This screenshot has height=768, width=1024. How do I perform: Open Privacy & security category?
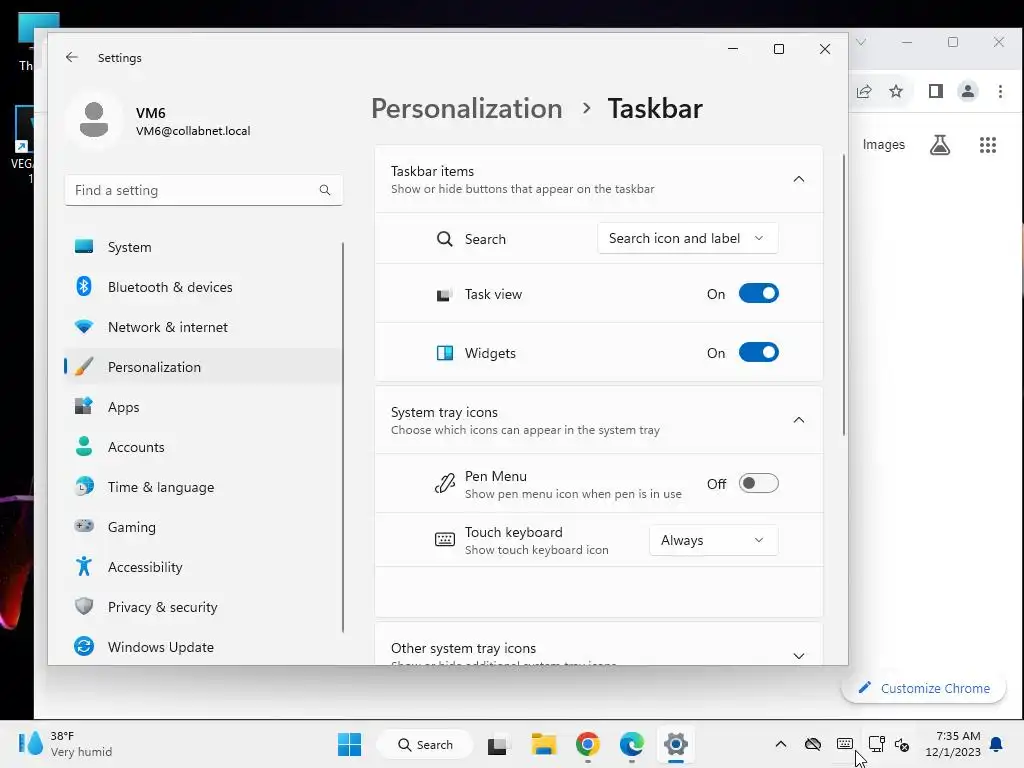(203, 606)
